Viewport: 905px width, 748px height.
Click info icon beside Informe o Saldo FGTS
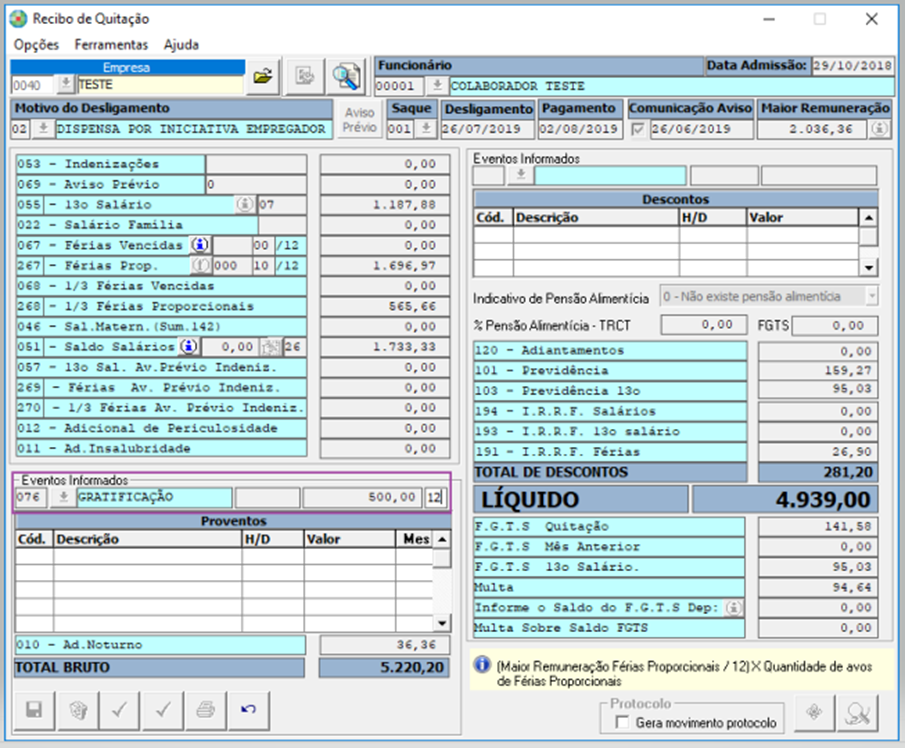[x=734, y=608]
